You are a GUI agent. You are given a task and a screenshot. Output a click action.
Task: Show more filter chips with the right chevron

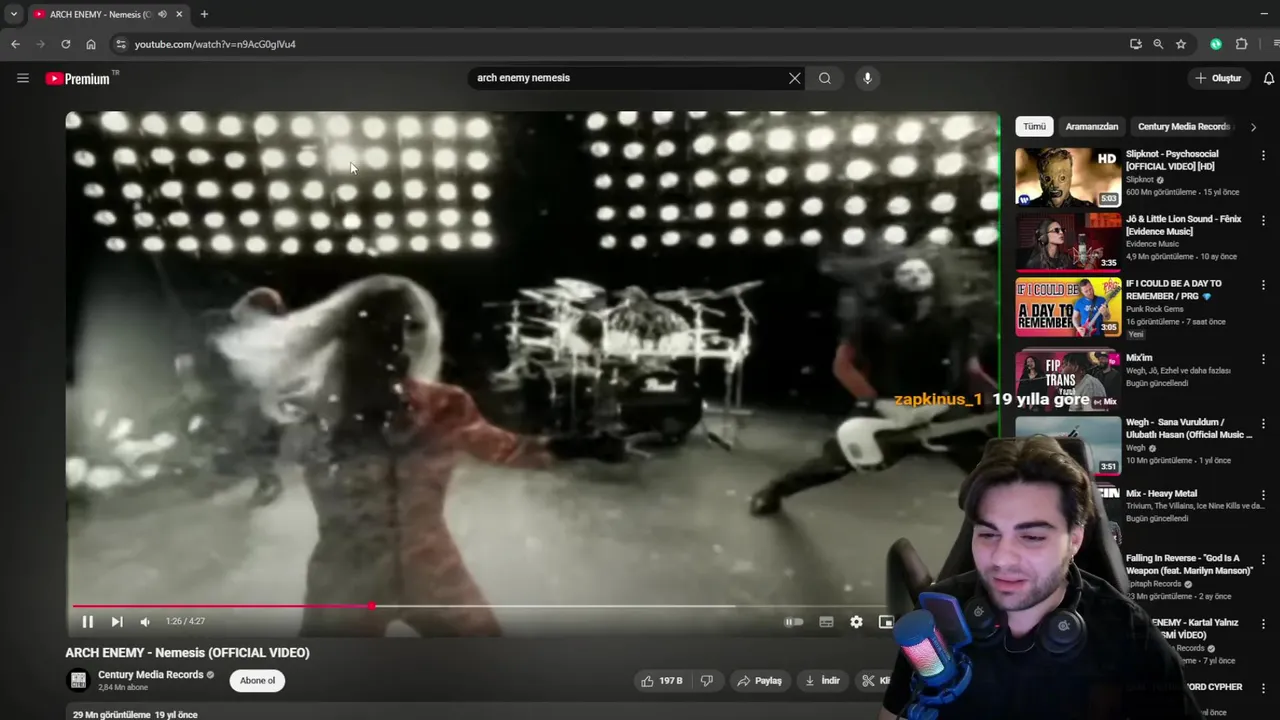coord(1253,127)
